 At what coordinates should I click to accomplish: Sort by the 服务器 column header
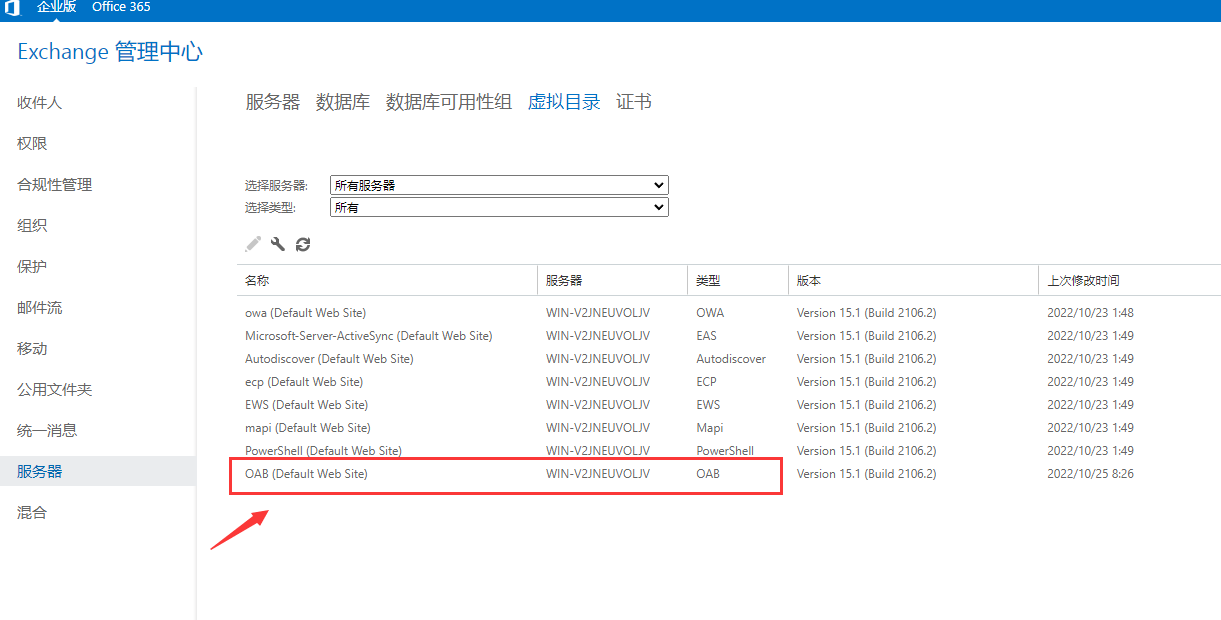[612, 281]
